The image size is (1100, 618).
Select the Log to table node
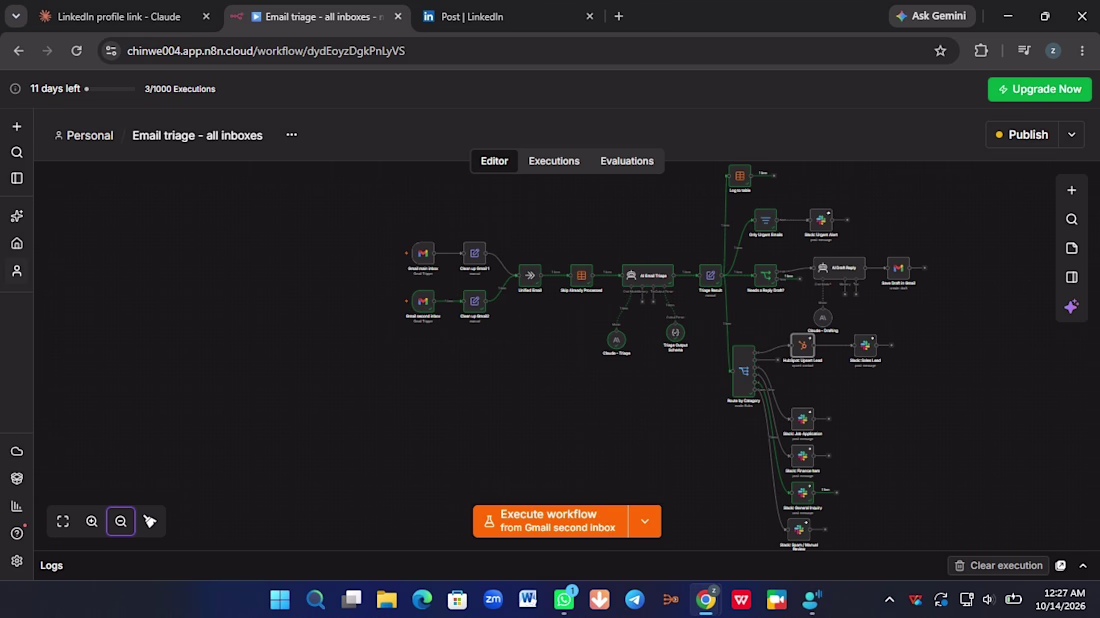[739, 176]
